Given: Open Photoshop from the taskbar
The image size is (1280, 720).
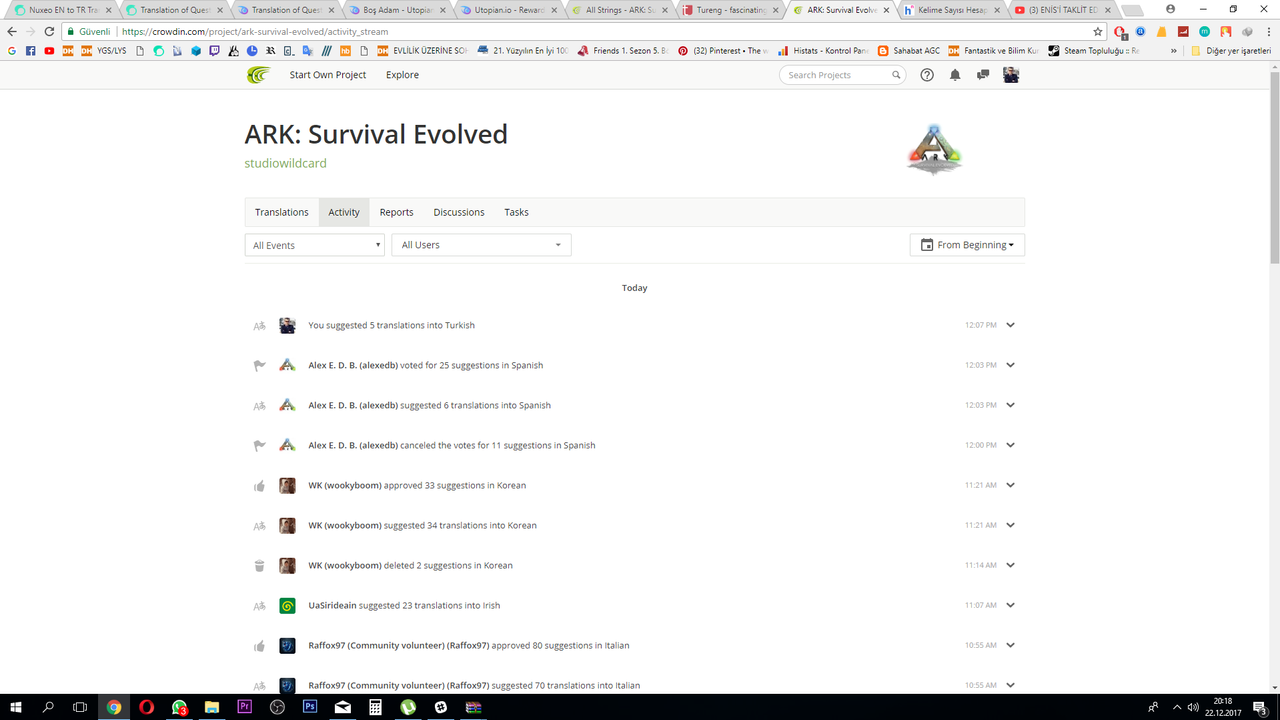Looking at the screenshot, I should point(310,707).
